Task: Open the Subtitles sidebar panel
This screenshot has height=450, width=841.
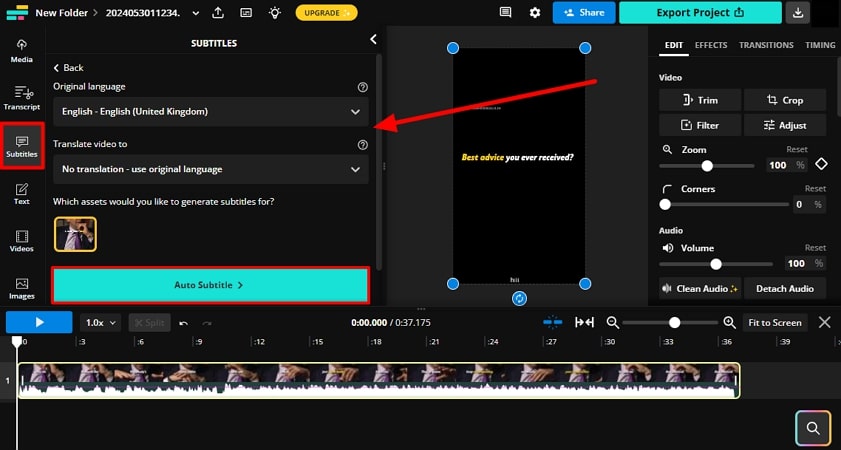Action: point(21,146)
